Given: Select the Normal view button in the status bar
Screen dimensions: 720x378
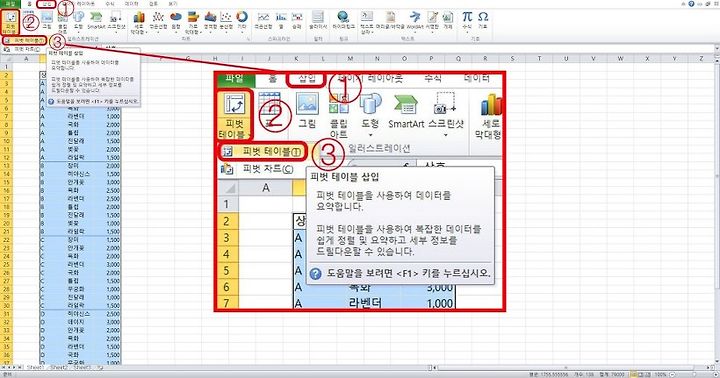Looking at the screenshot, I should pos(634,374).
